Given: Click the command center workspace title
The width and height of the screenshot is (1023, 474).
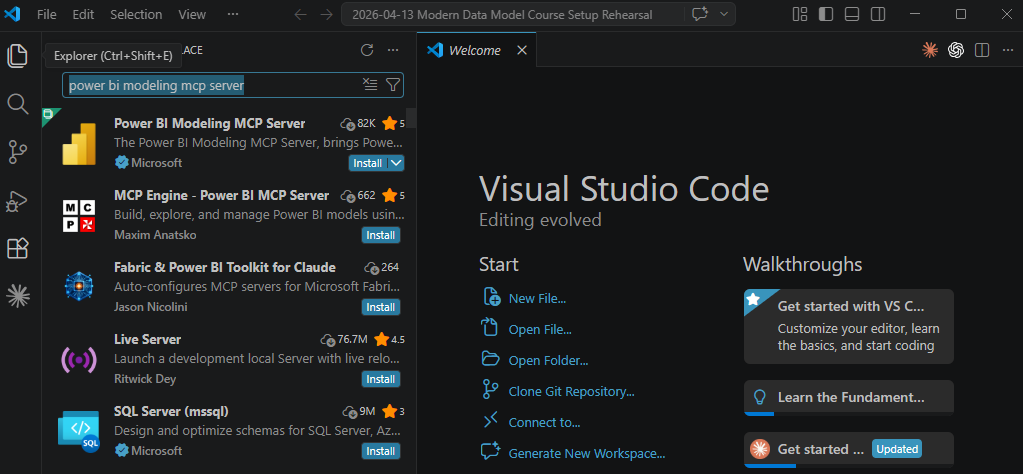Looking at the screenshot, I should pyautogui.click(x=502, y=14).
